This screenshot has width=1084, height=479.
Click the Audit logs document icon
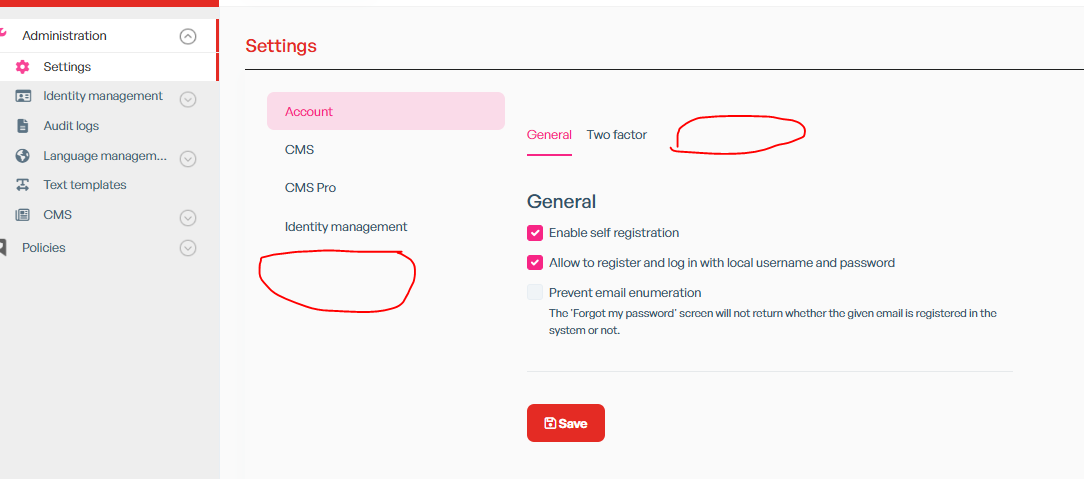pyautogui.click(x=23, y=126)
